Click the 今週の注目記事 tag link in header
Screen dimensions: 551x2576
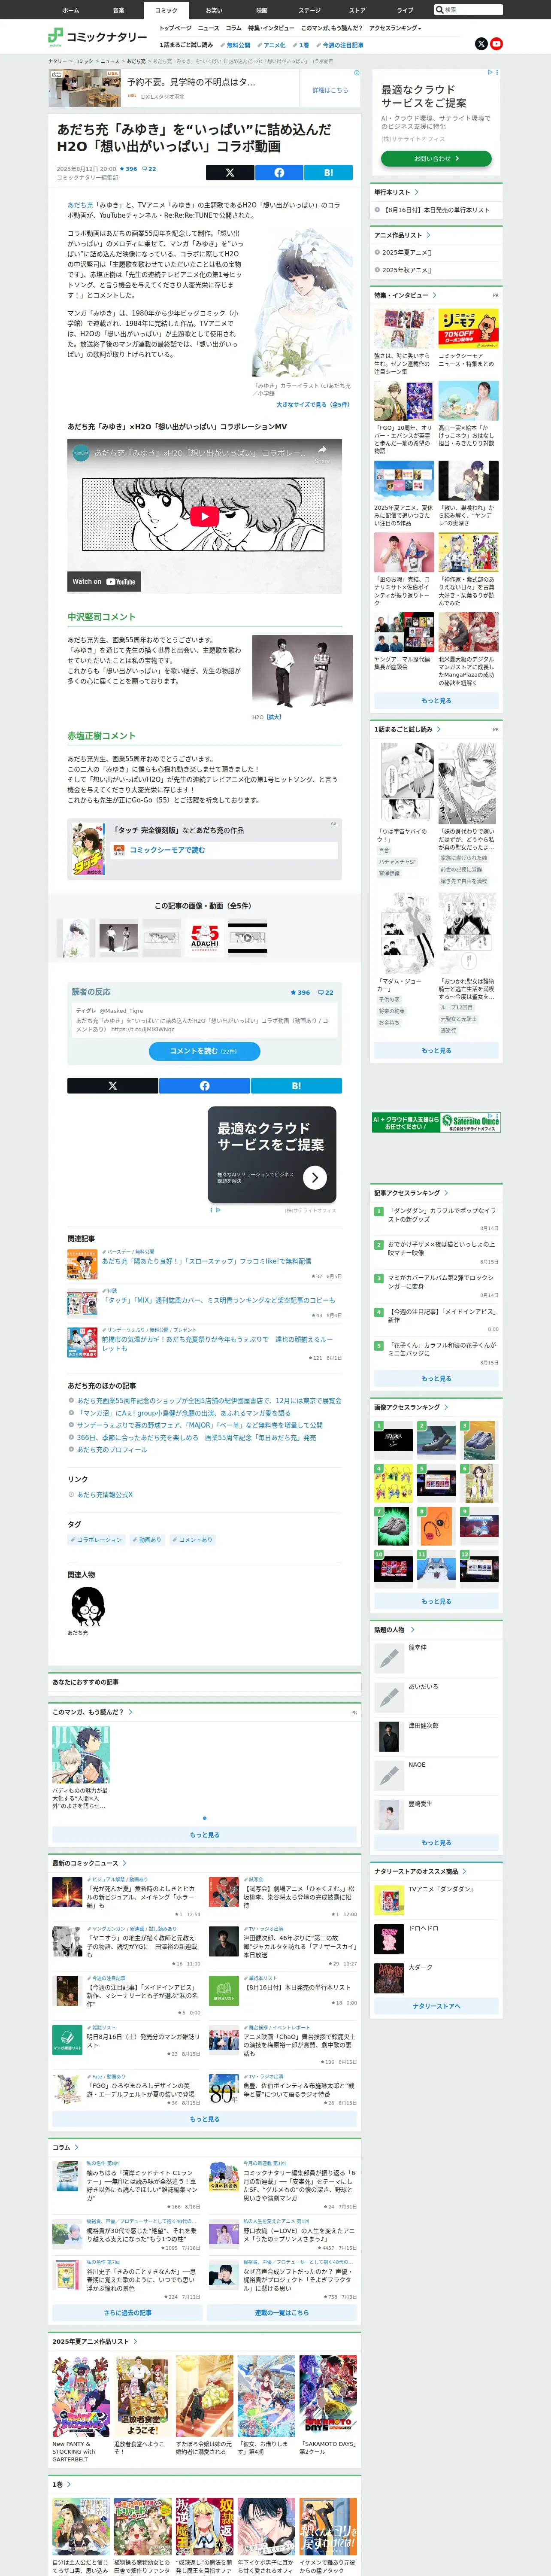340,45
